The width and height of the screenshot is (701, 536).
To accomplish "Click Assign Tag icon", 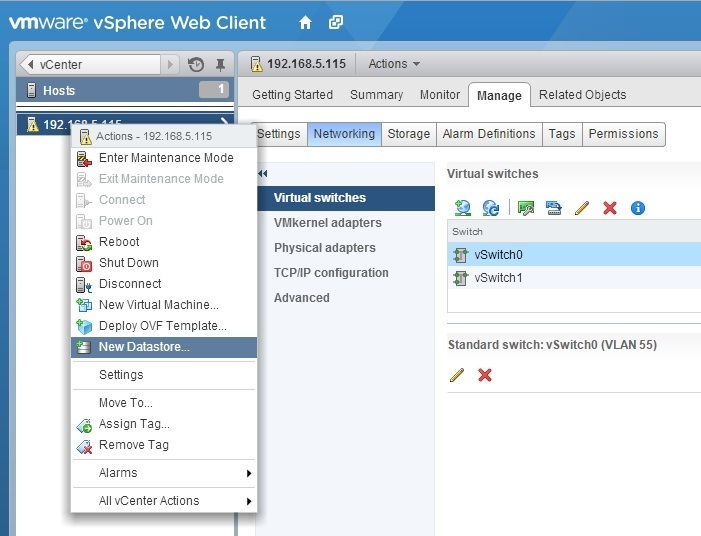I will coord(84,425).
